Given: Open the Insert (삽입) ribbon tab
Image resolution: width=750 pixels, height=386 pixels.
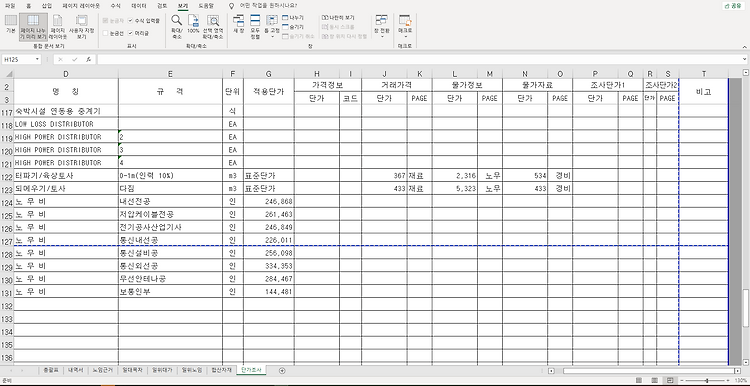Looking at the screenshot, I should pos(46,6).
